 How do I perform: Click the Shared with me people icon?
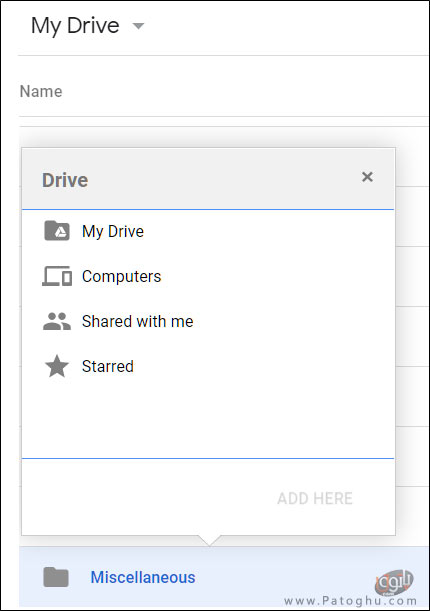point(57,321)
